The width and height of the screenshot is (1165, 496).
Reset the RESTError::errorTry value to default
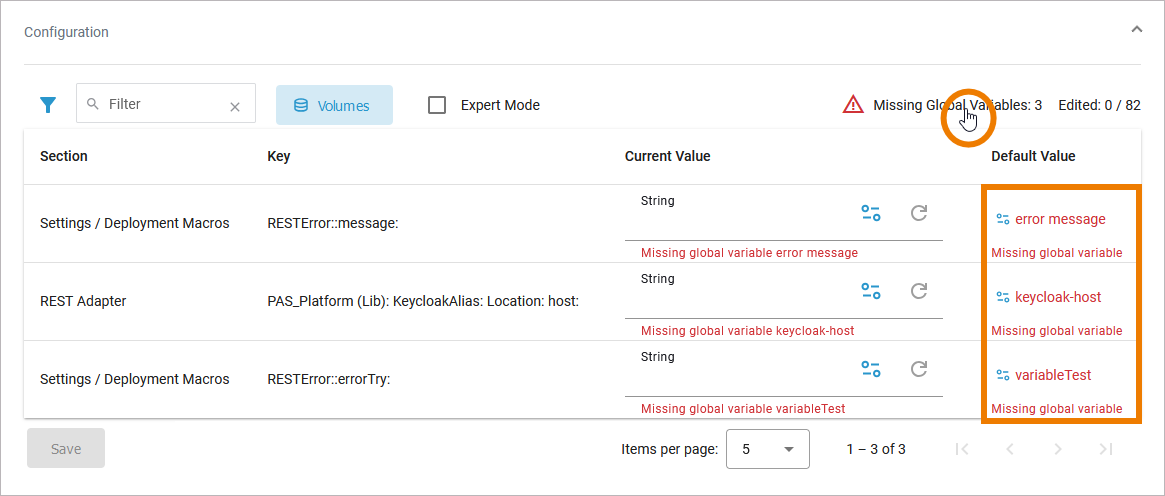(x=919, y=369)
